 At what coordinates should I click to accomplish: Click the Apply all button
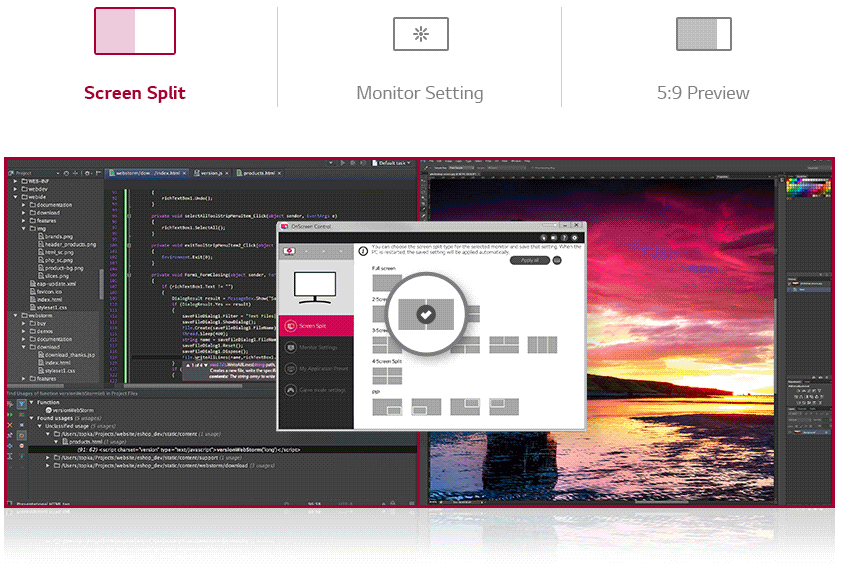coord(530,261)
